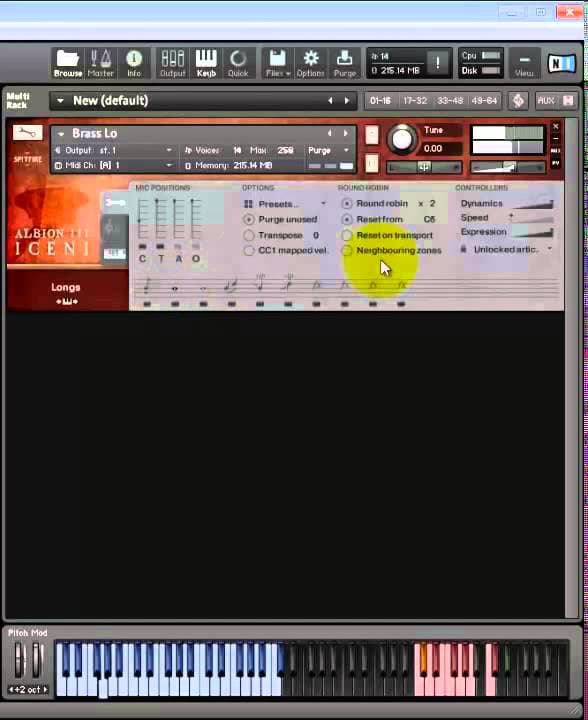
Task: Select previous instrument arrow in Brass Lo
Action: click(329, 133)
